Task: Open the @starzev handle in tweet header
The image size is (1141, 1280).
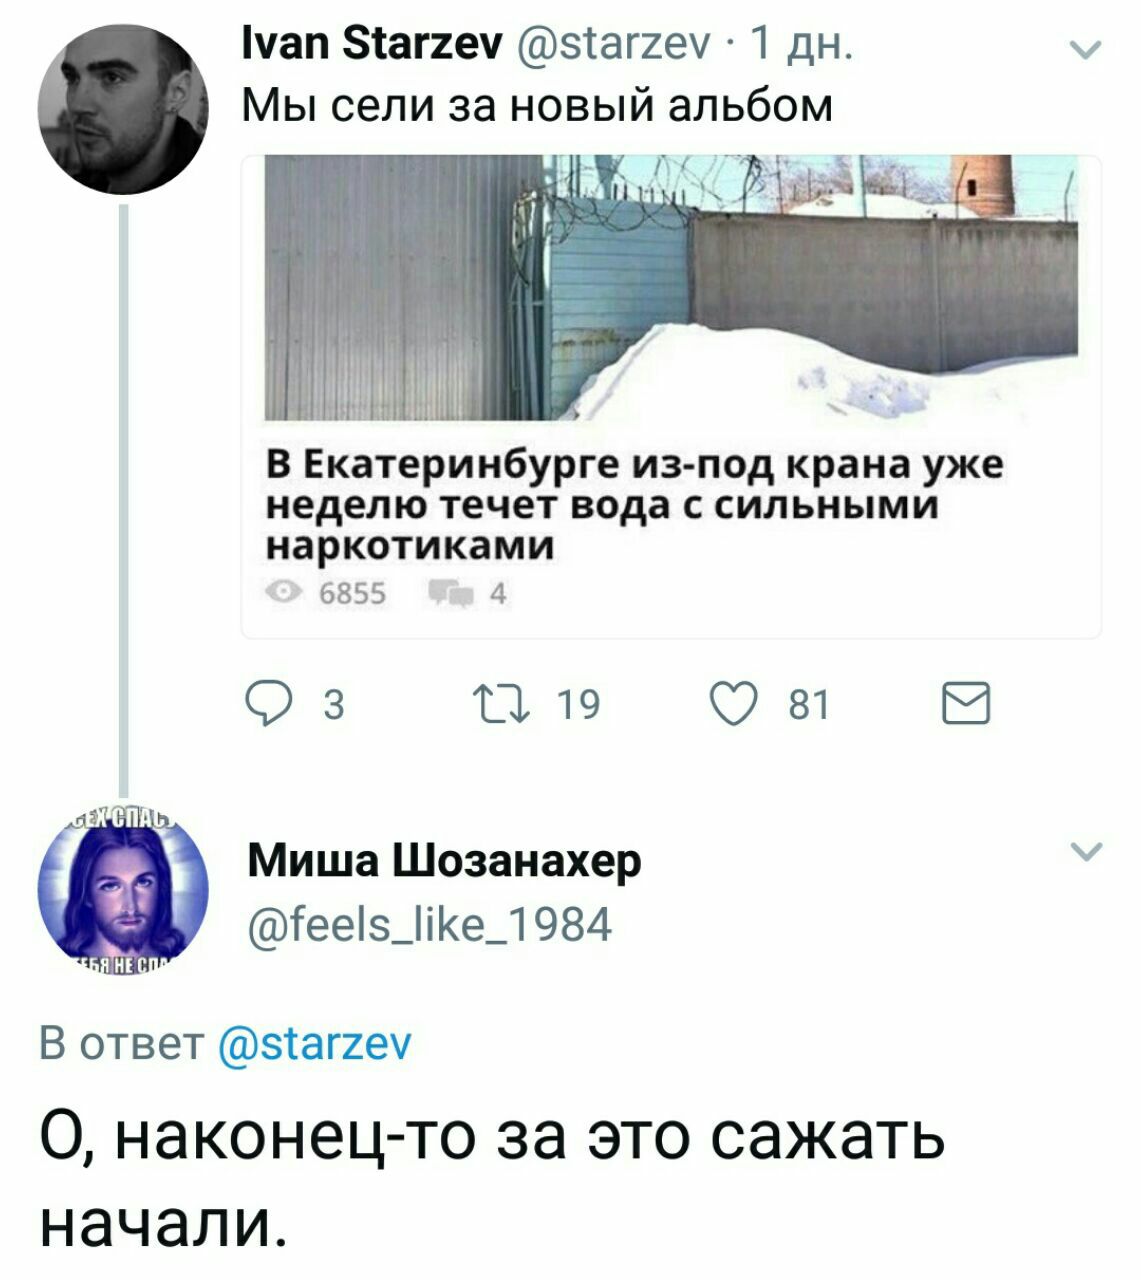Action: 616,43
